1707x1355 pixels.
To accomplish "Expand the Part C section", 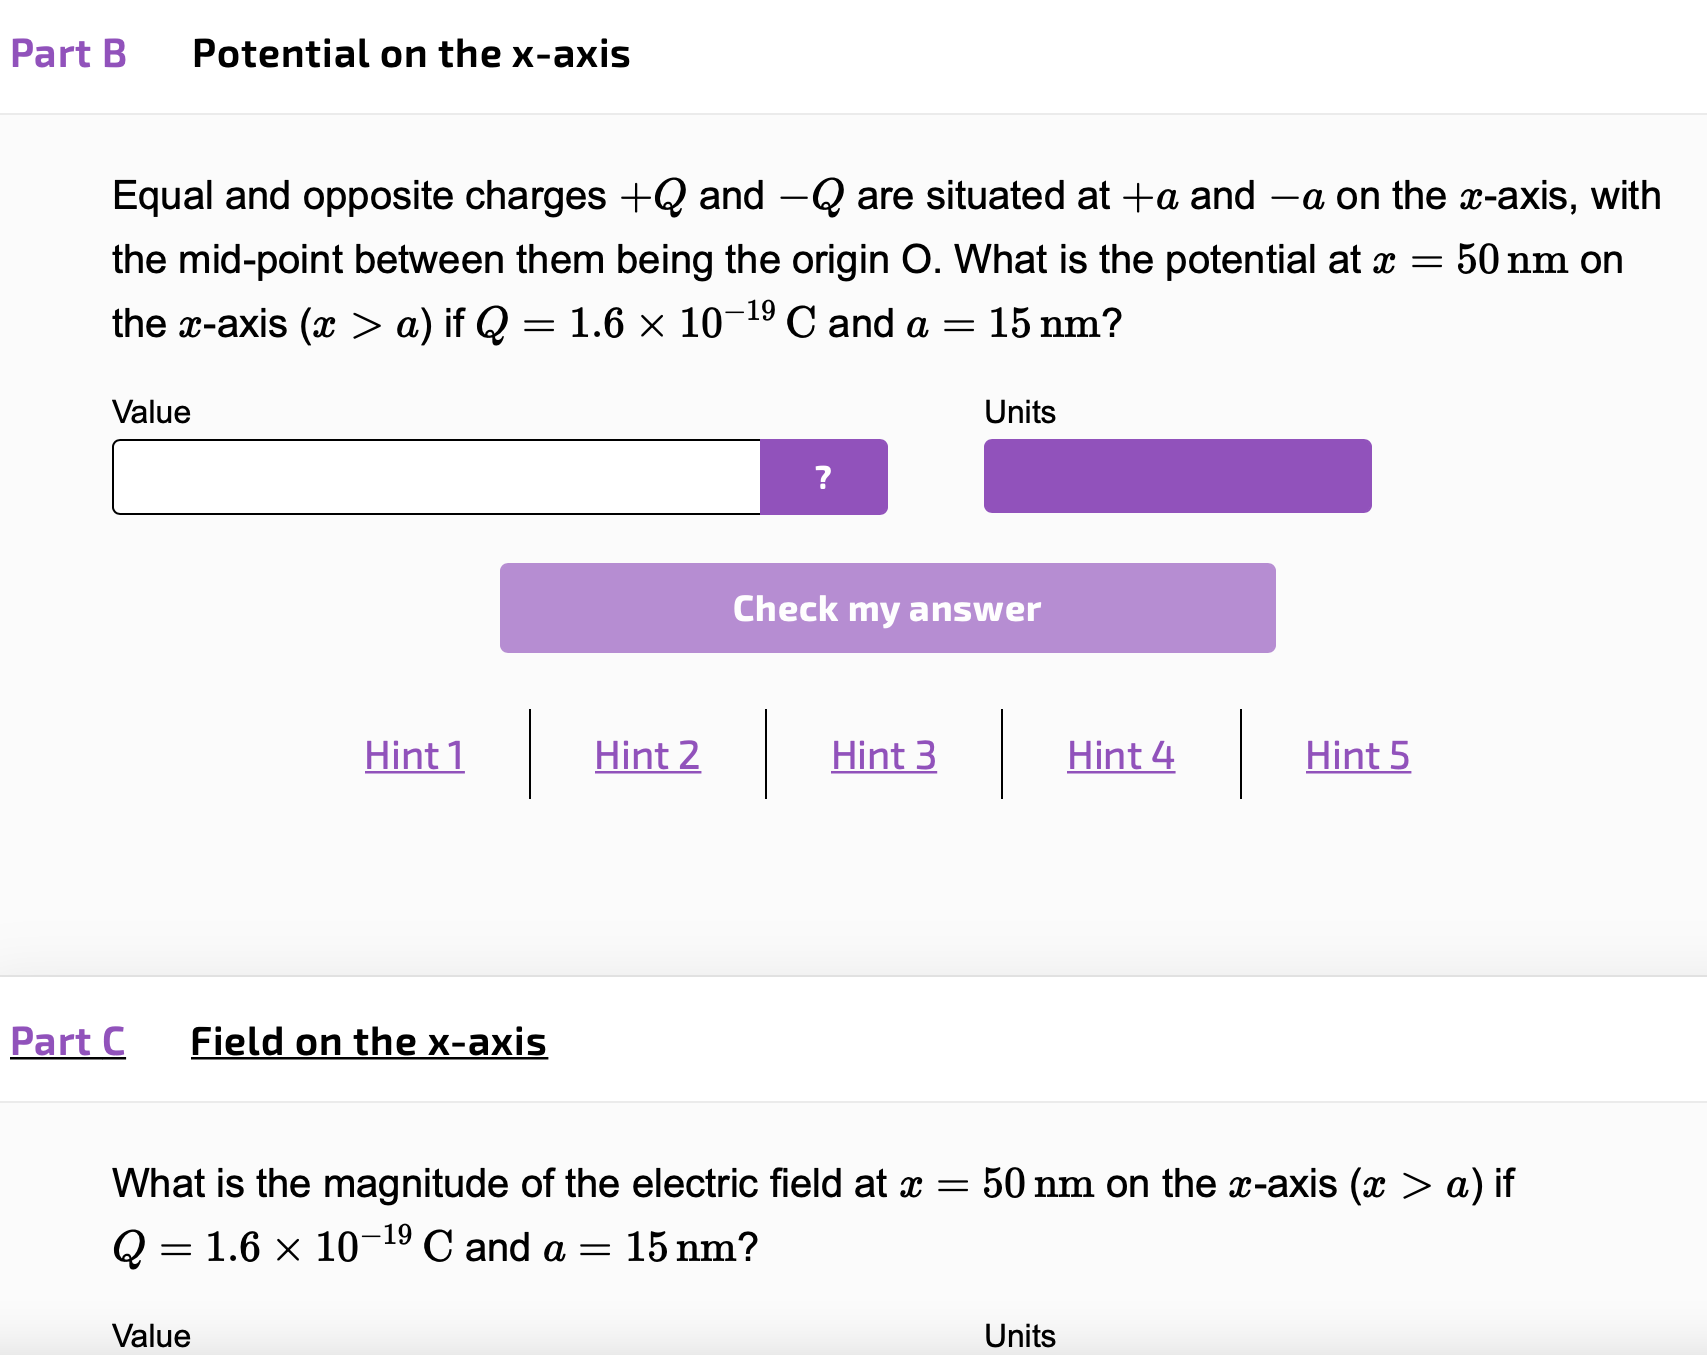I will point(66,1041).
